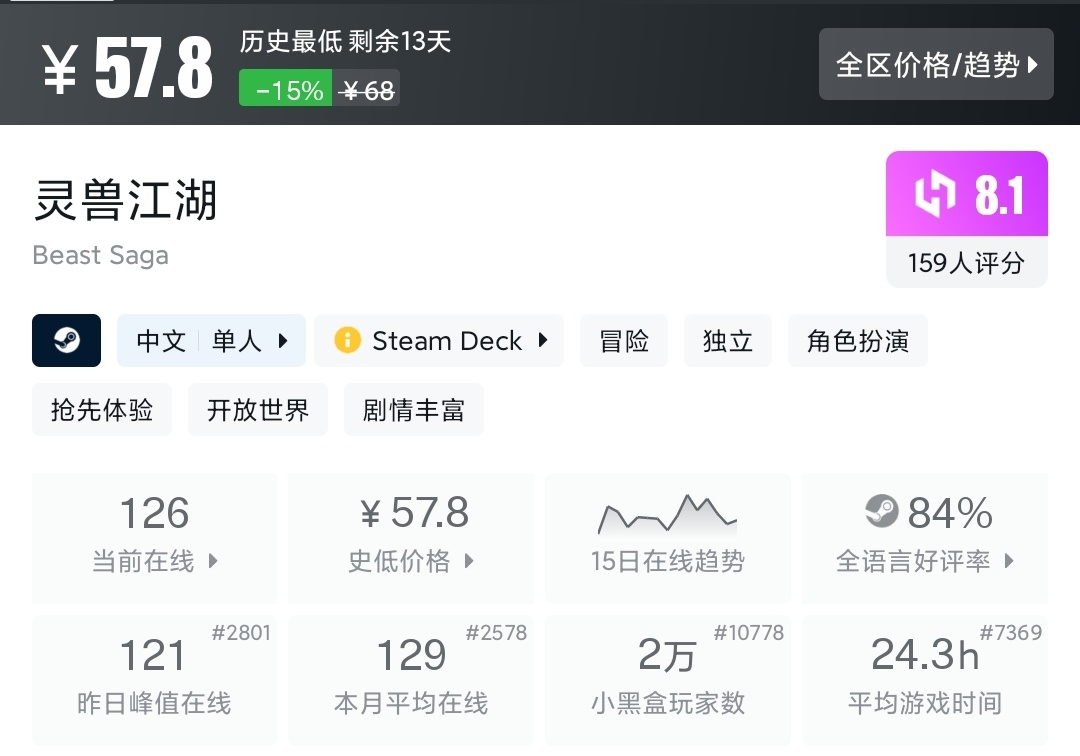This screenshot has width=1080, height=756.
Task: Click the green -15% discount badge
Action: pyautogui.click(x=289, y=90)
